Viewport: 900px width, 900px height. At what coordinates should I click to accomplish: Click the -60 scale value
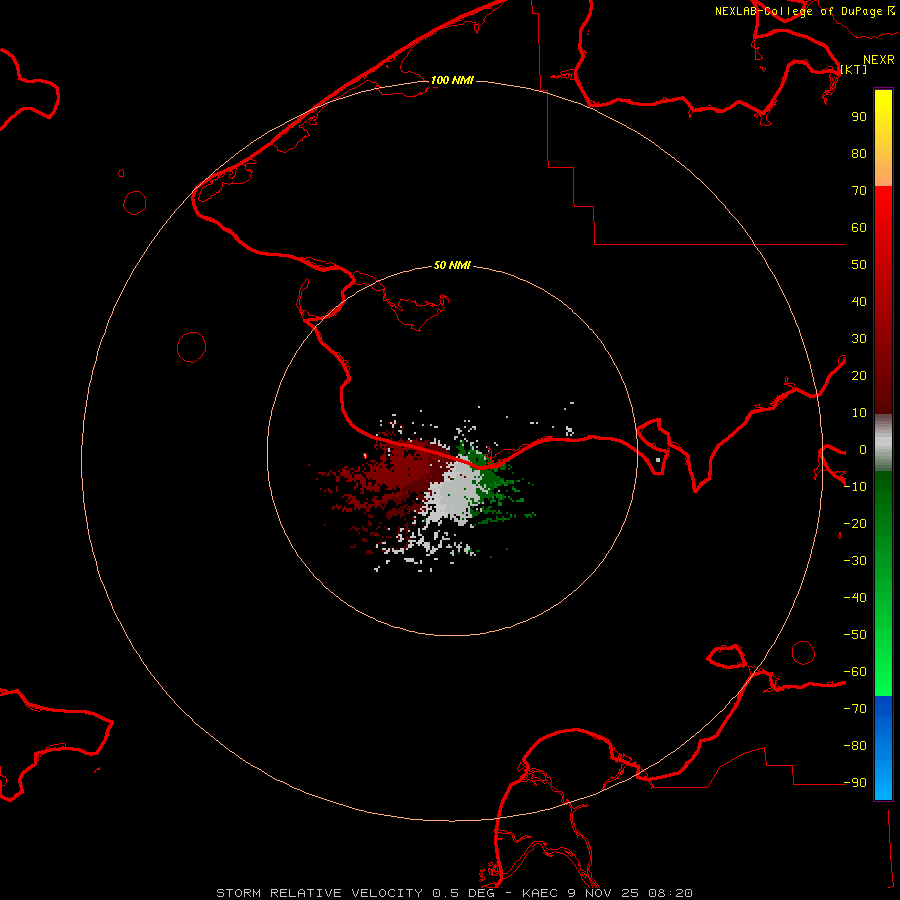pyautogui.click(x=855, y=672)
